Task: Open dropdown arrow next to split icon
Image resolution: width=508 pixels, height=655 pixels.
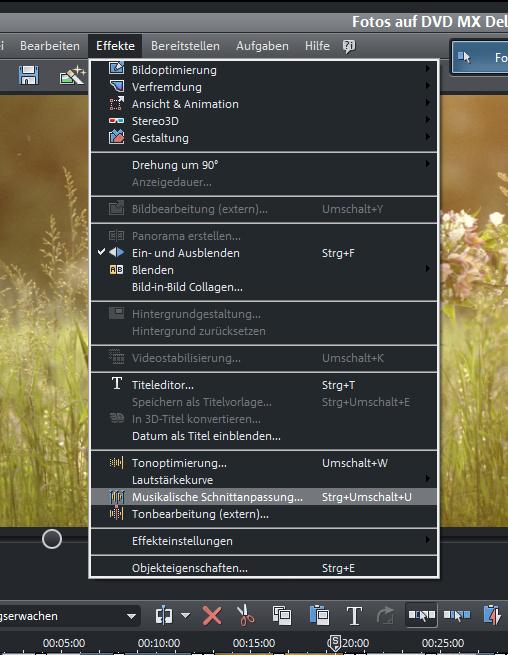Action: [185, 615]
